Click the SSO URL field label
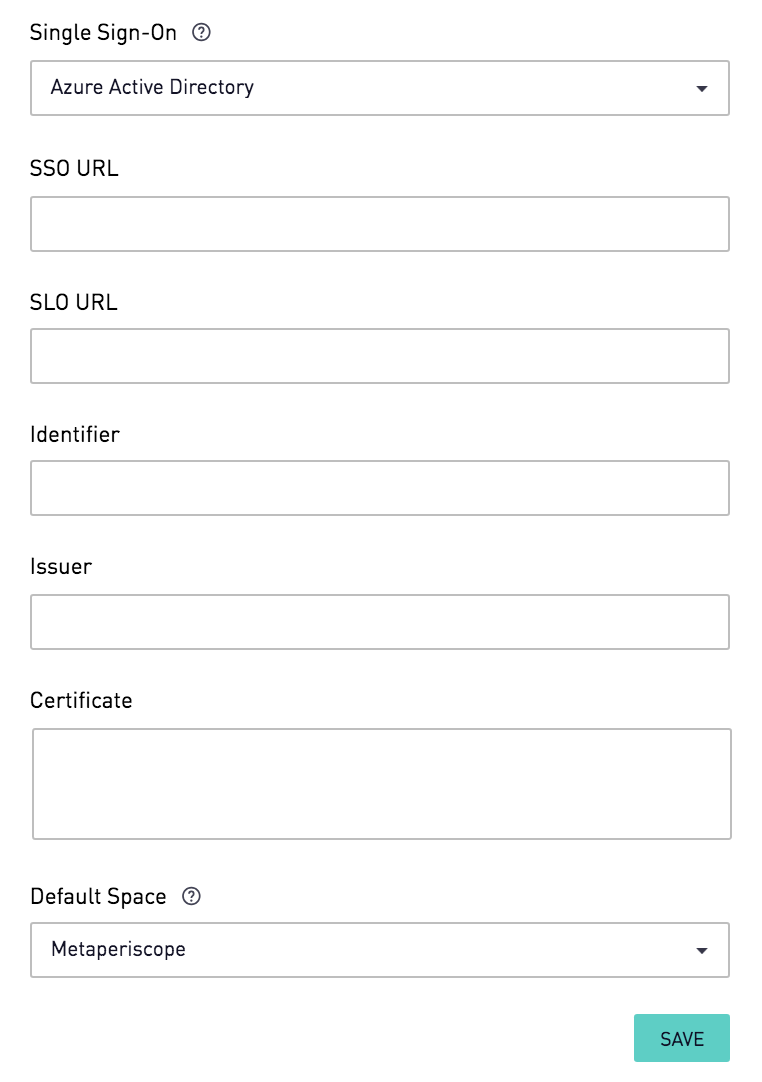 [74, 168]
